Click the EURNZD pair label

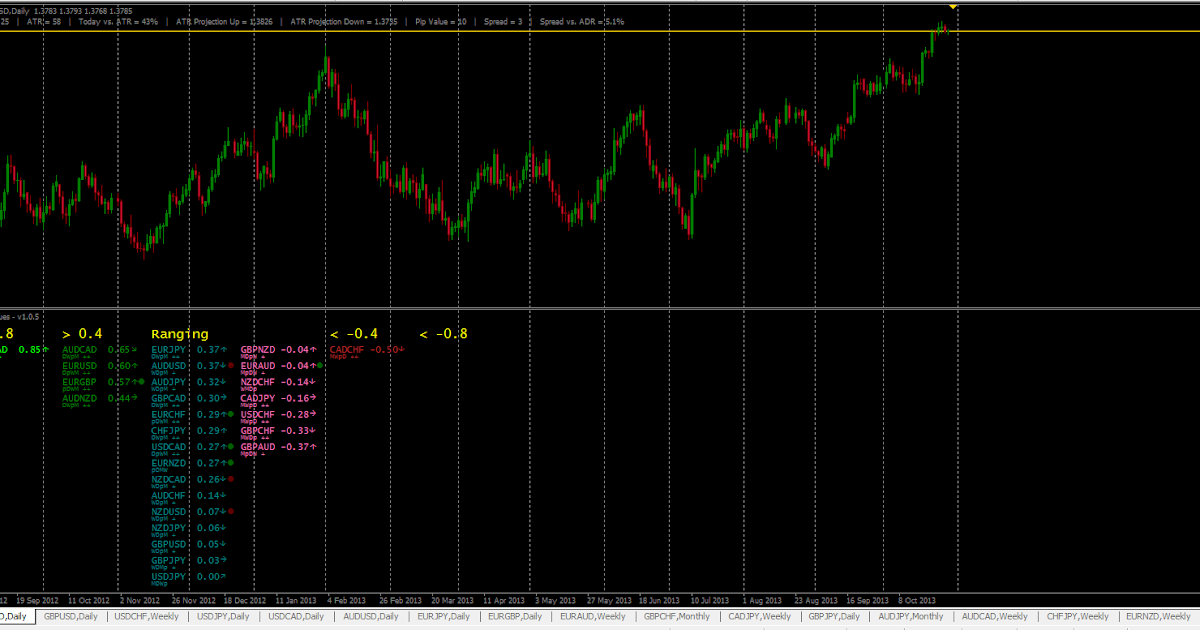[166, 463]
